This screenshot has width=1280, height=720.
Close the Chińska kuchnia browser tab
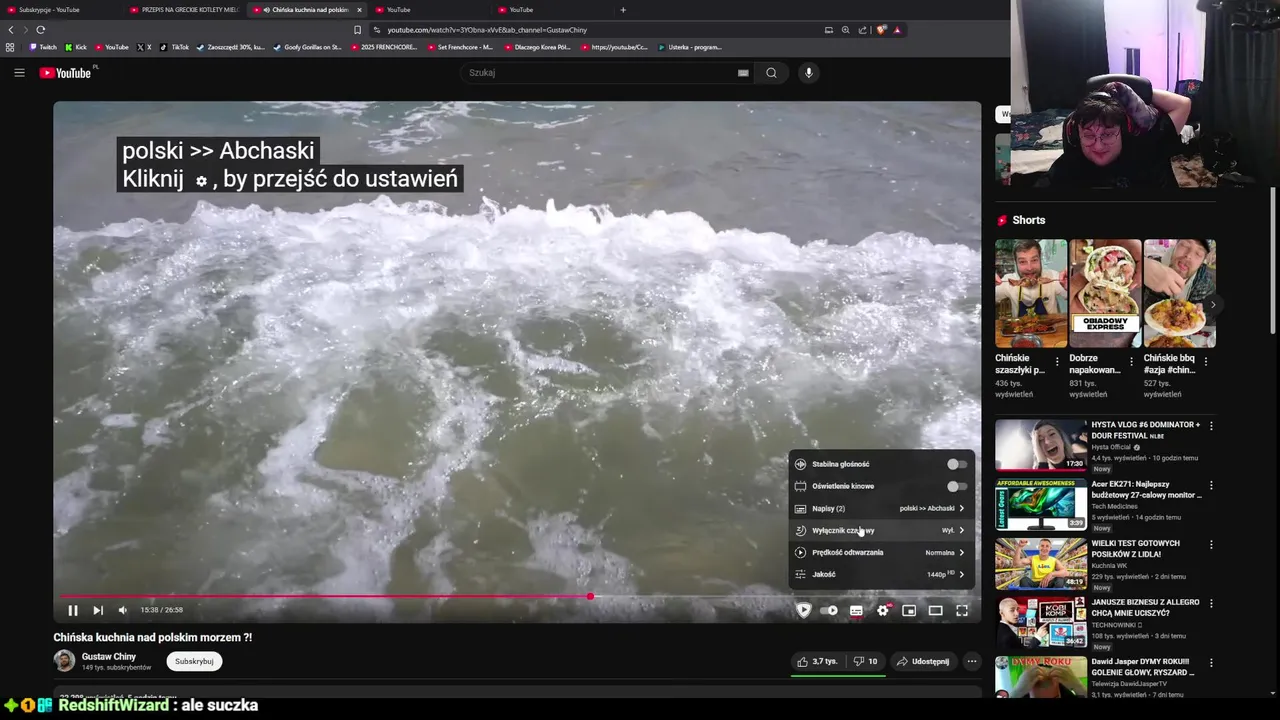click(360, 10)
